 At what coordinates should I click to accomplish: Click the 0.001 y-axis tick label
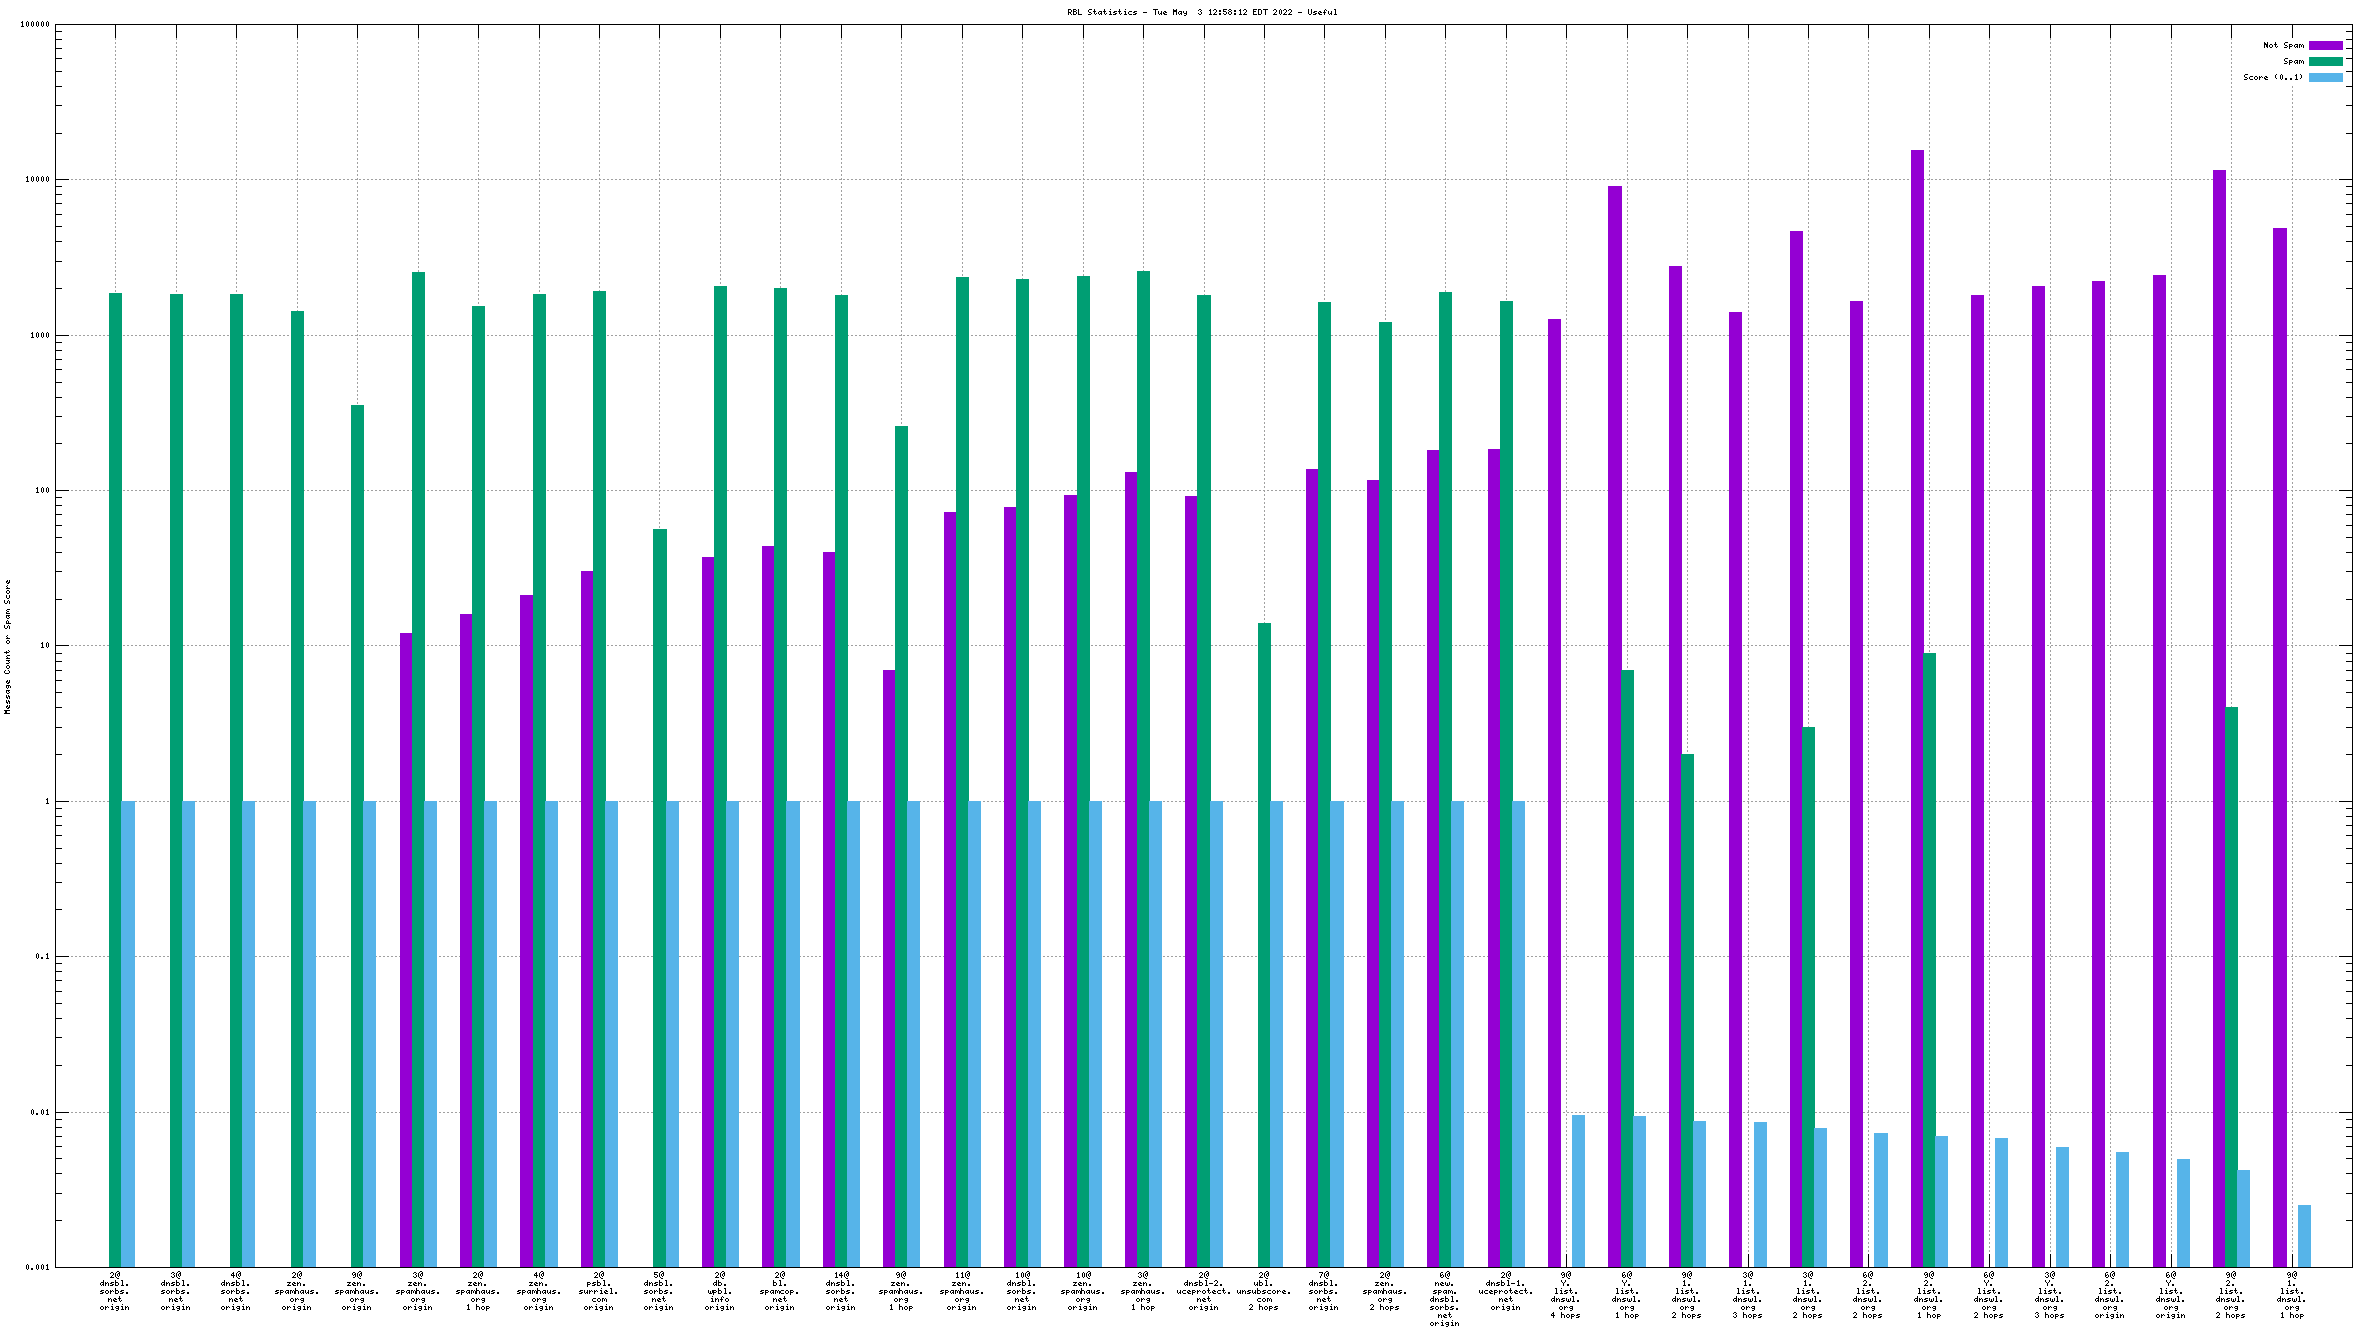point(37,1267)
